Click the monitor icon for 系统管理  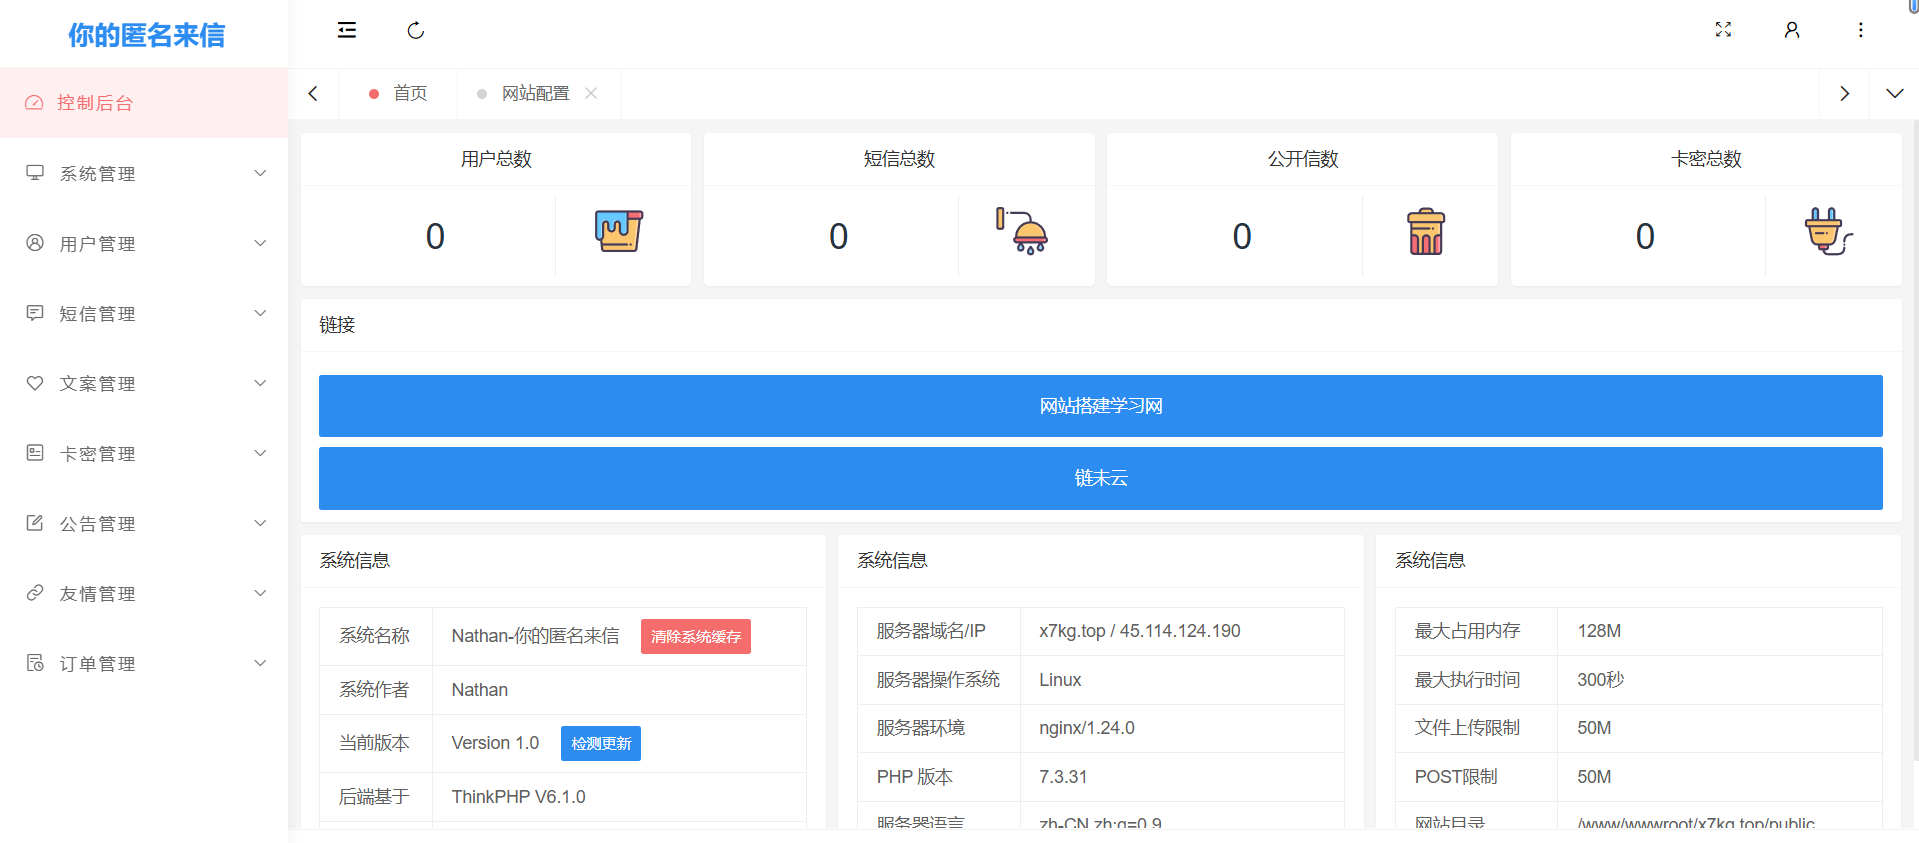pyautogui.click(x=35, y=173)
